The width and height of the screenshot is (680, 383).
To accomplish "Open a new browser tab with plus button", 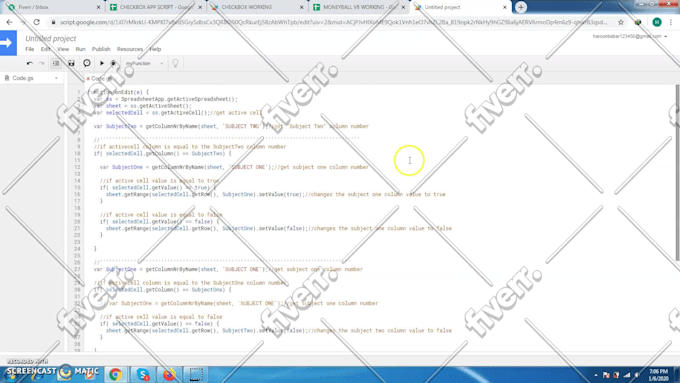I will (x=521, y=7).
